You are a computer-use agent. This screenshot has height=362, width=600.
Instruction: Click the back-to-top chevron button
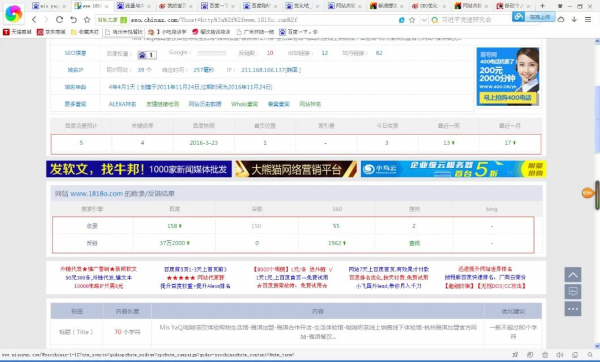click(x=573, y=275)
